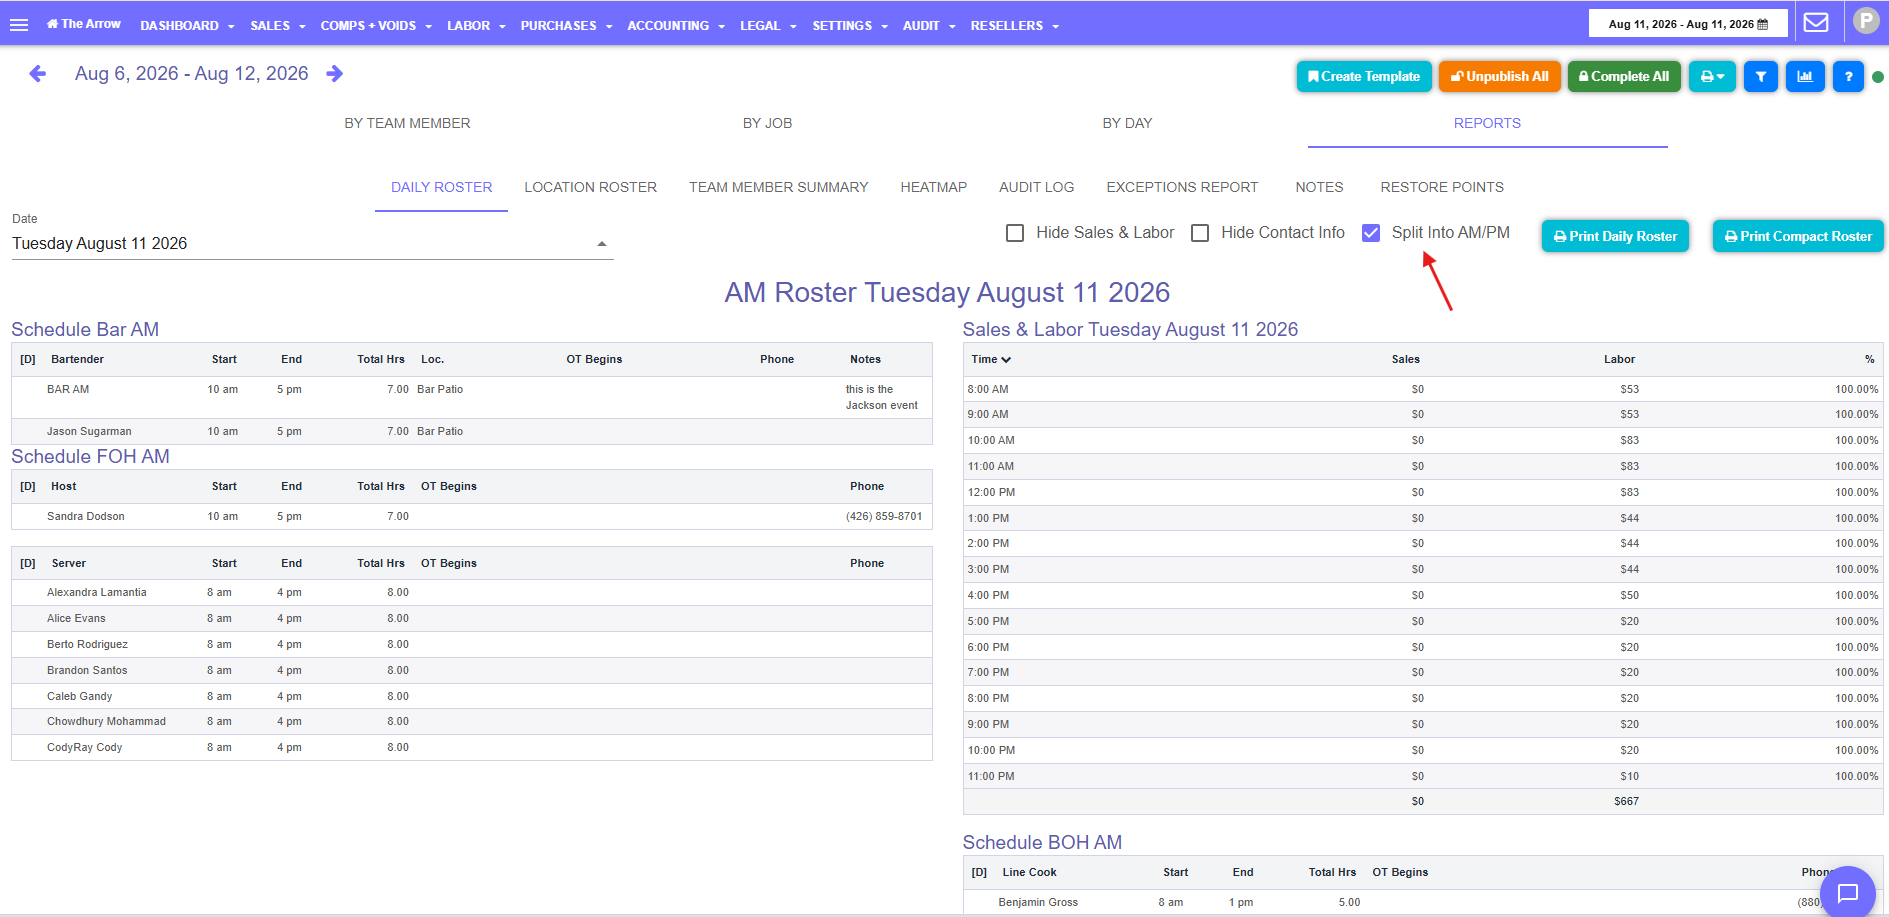Viewport: 1889px width, 917px height.
Task: Switch to BY TEAM MEMBER tab
Action: [407, 123]
